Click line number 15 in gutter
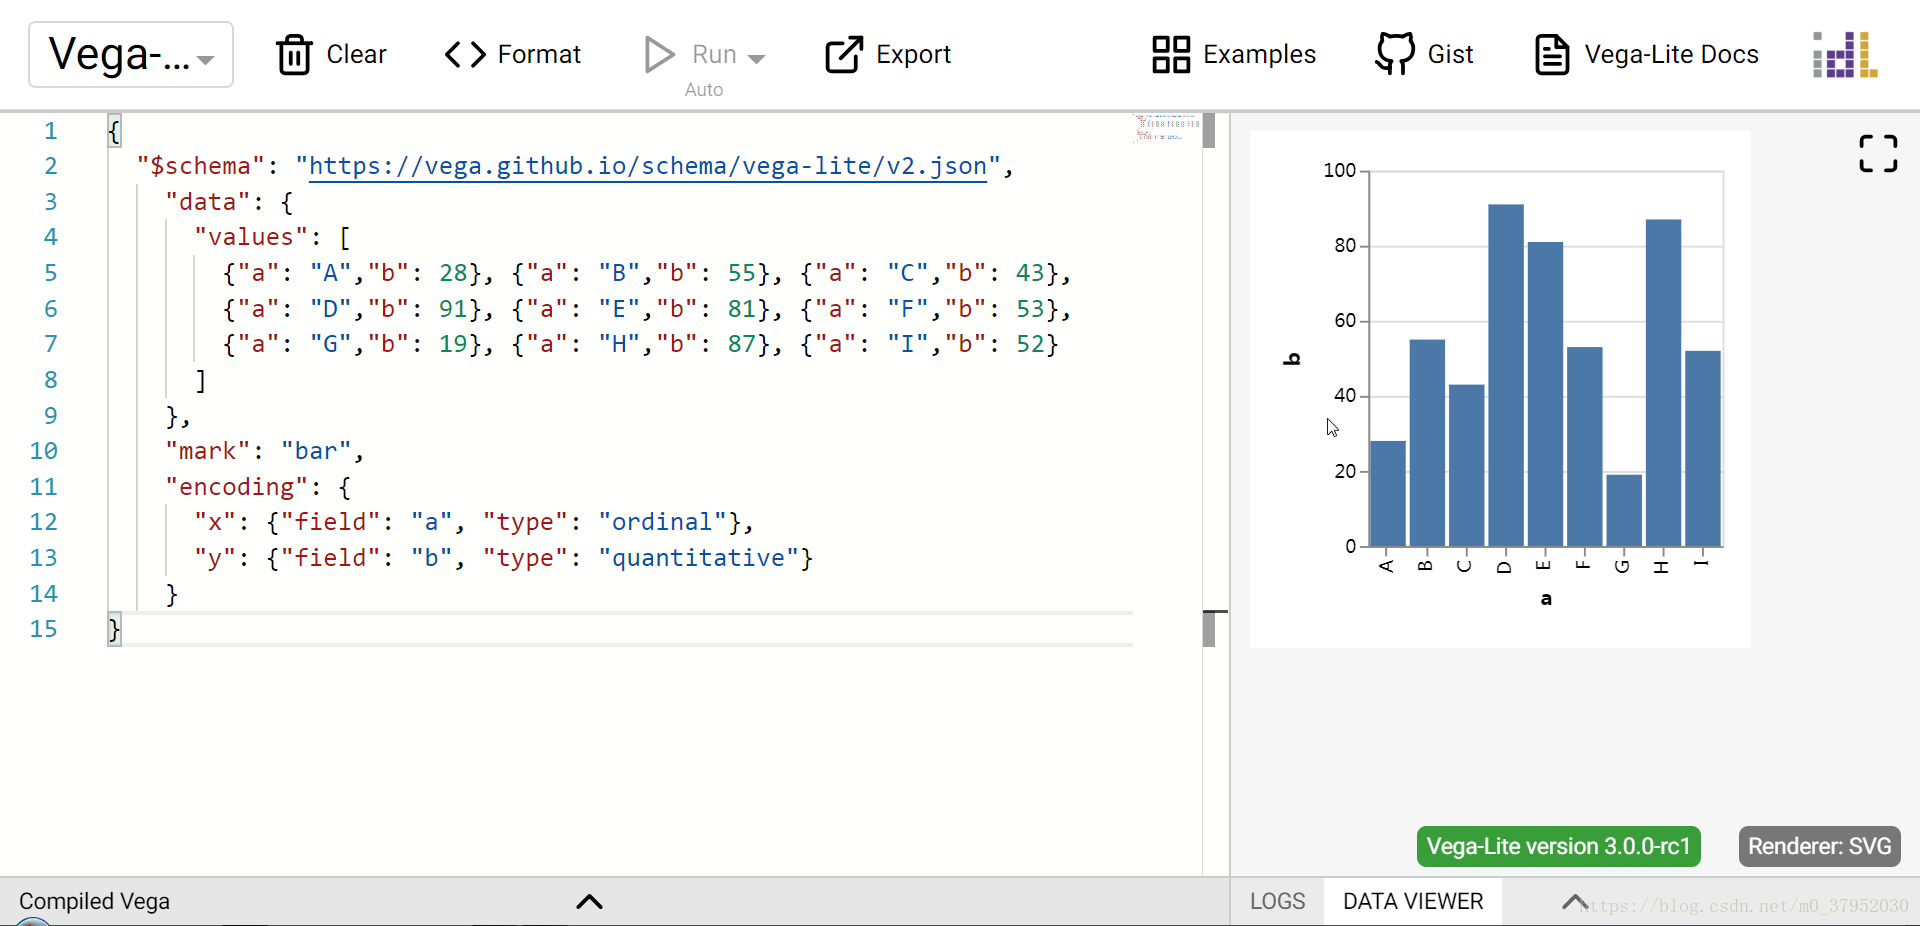1920x926 pixels. tap(43, 629)
